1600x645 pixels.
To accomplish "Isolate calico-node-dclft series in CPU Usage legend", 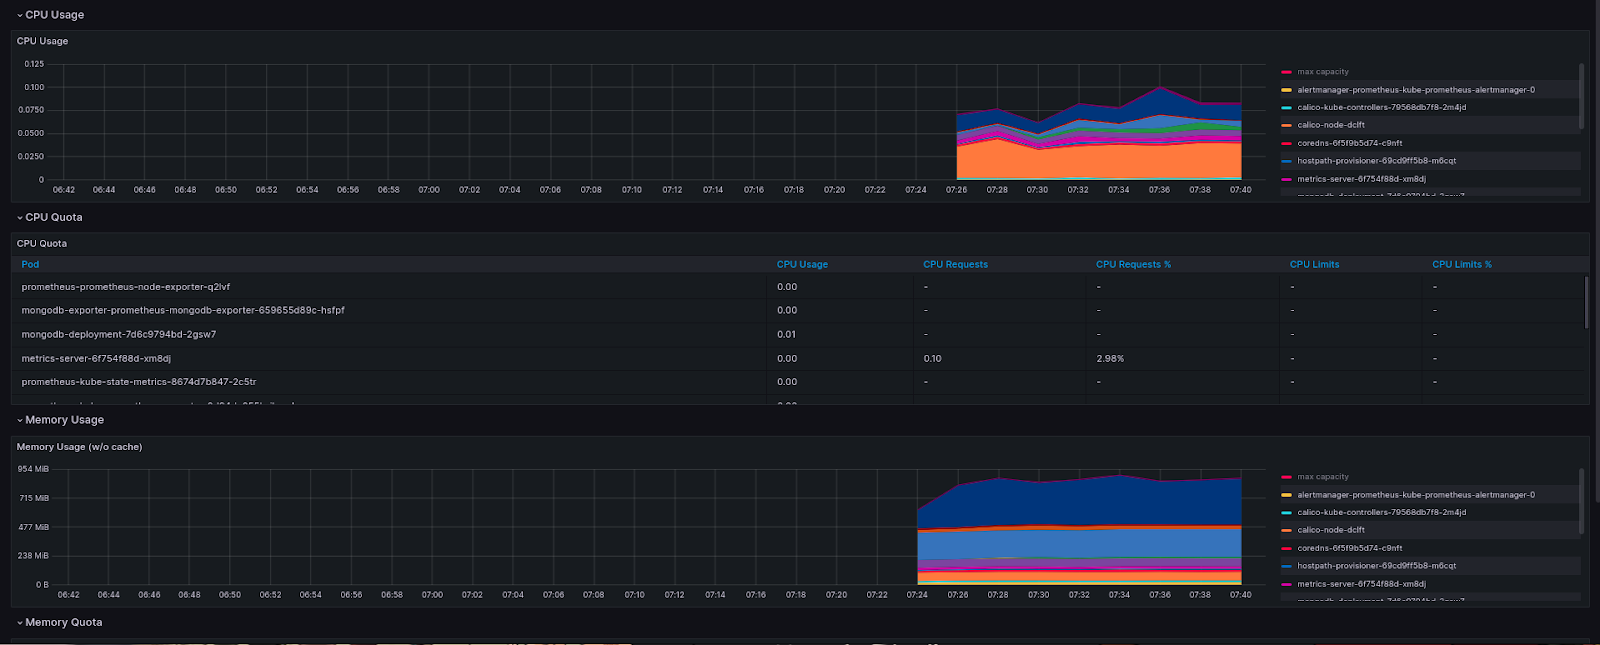I will [x=1331, y=125].
